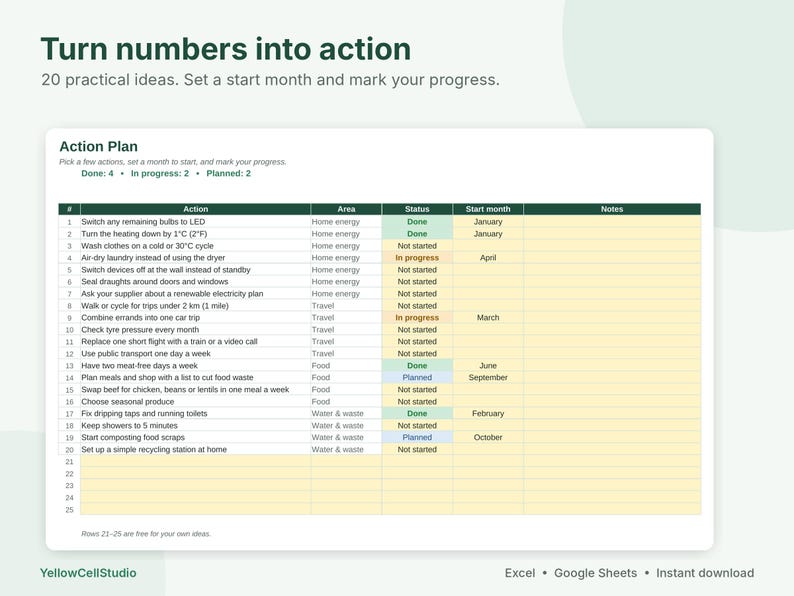
Task: Click 'Home energy' area for seal draughts row
Action: pos(346,282)
